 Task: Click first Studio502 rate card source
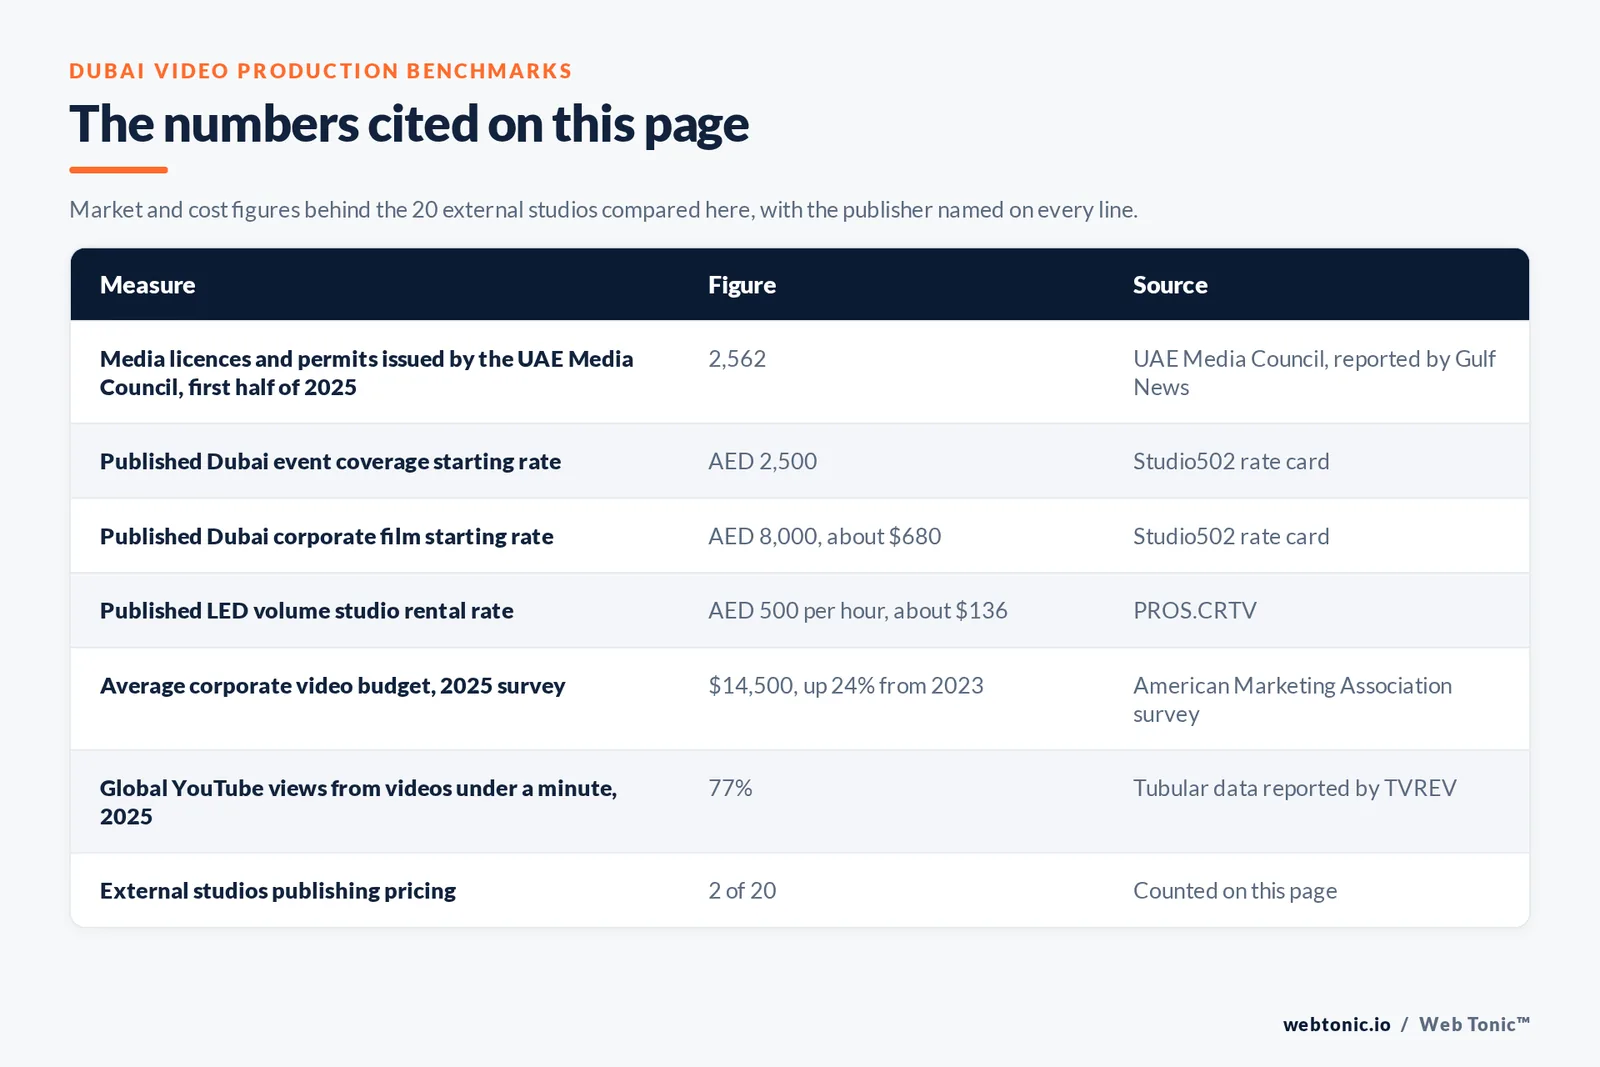(x=1231, y=461)
